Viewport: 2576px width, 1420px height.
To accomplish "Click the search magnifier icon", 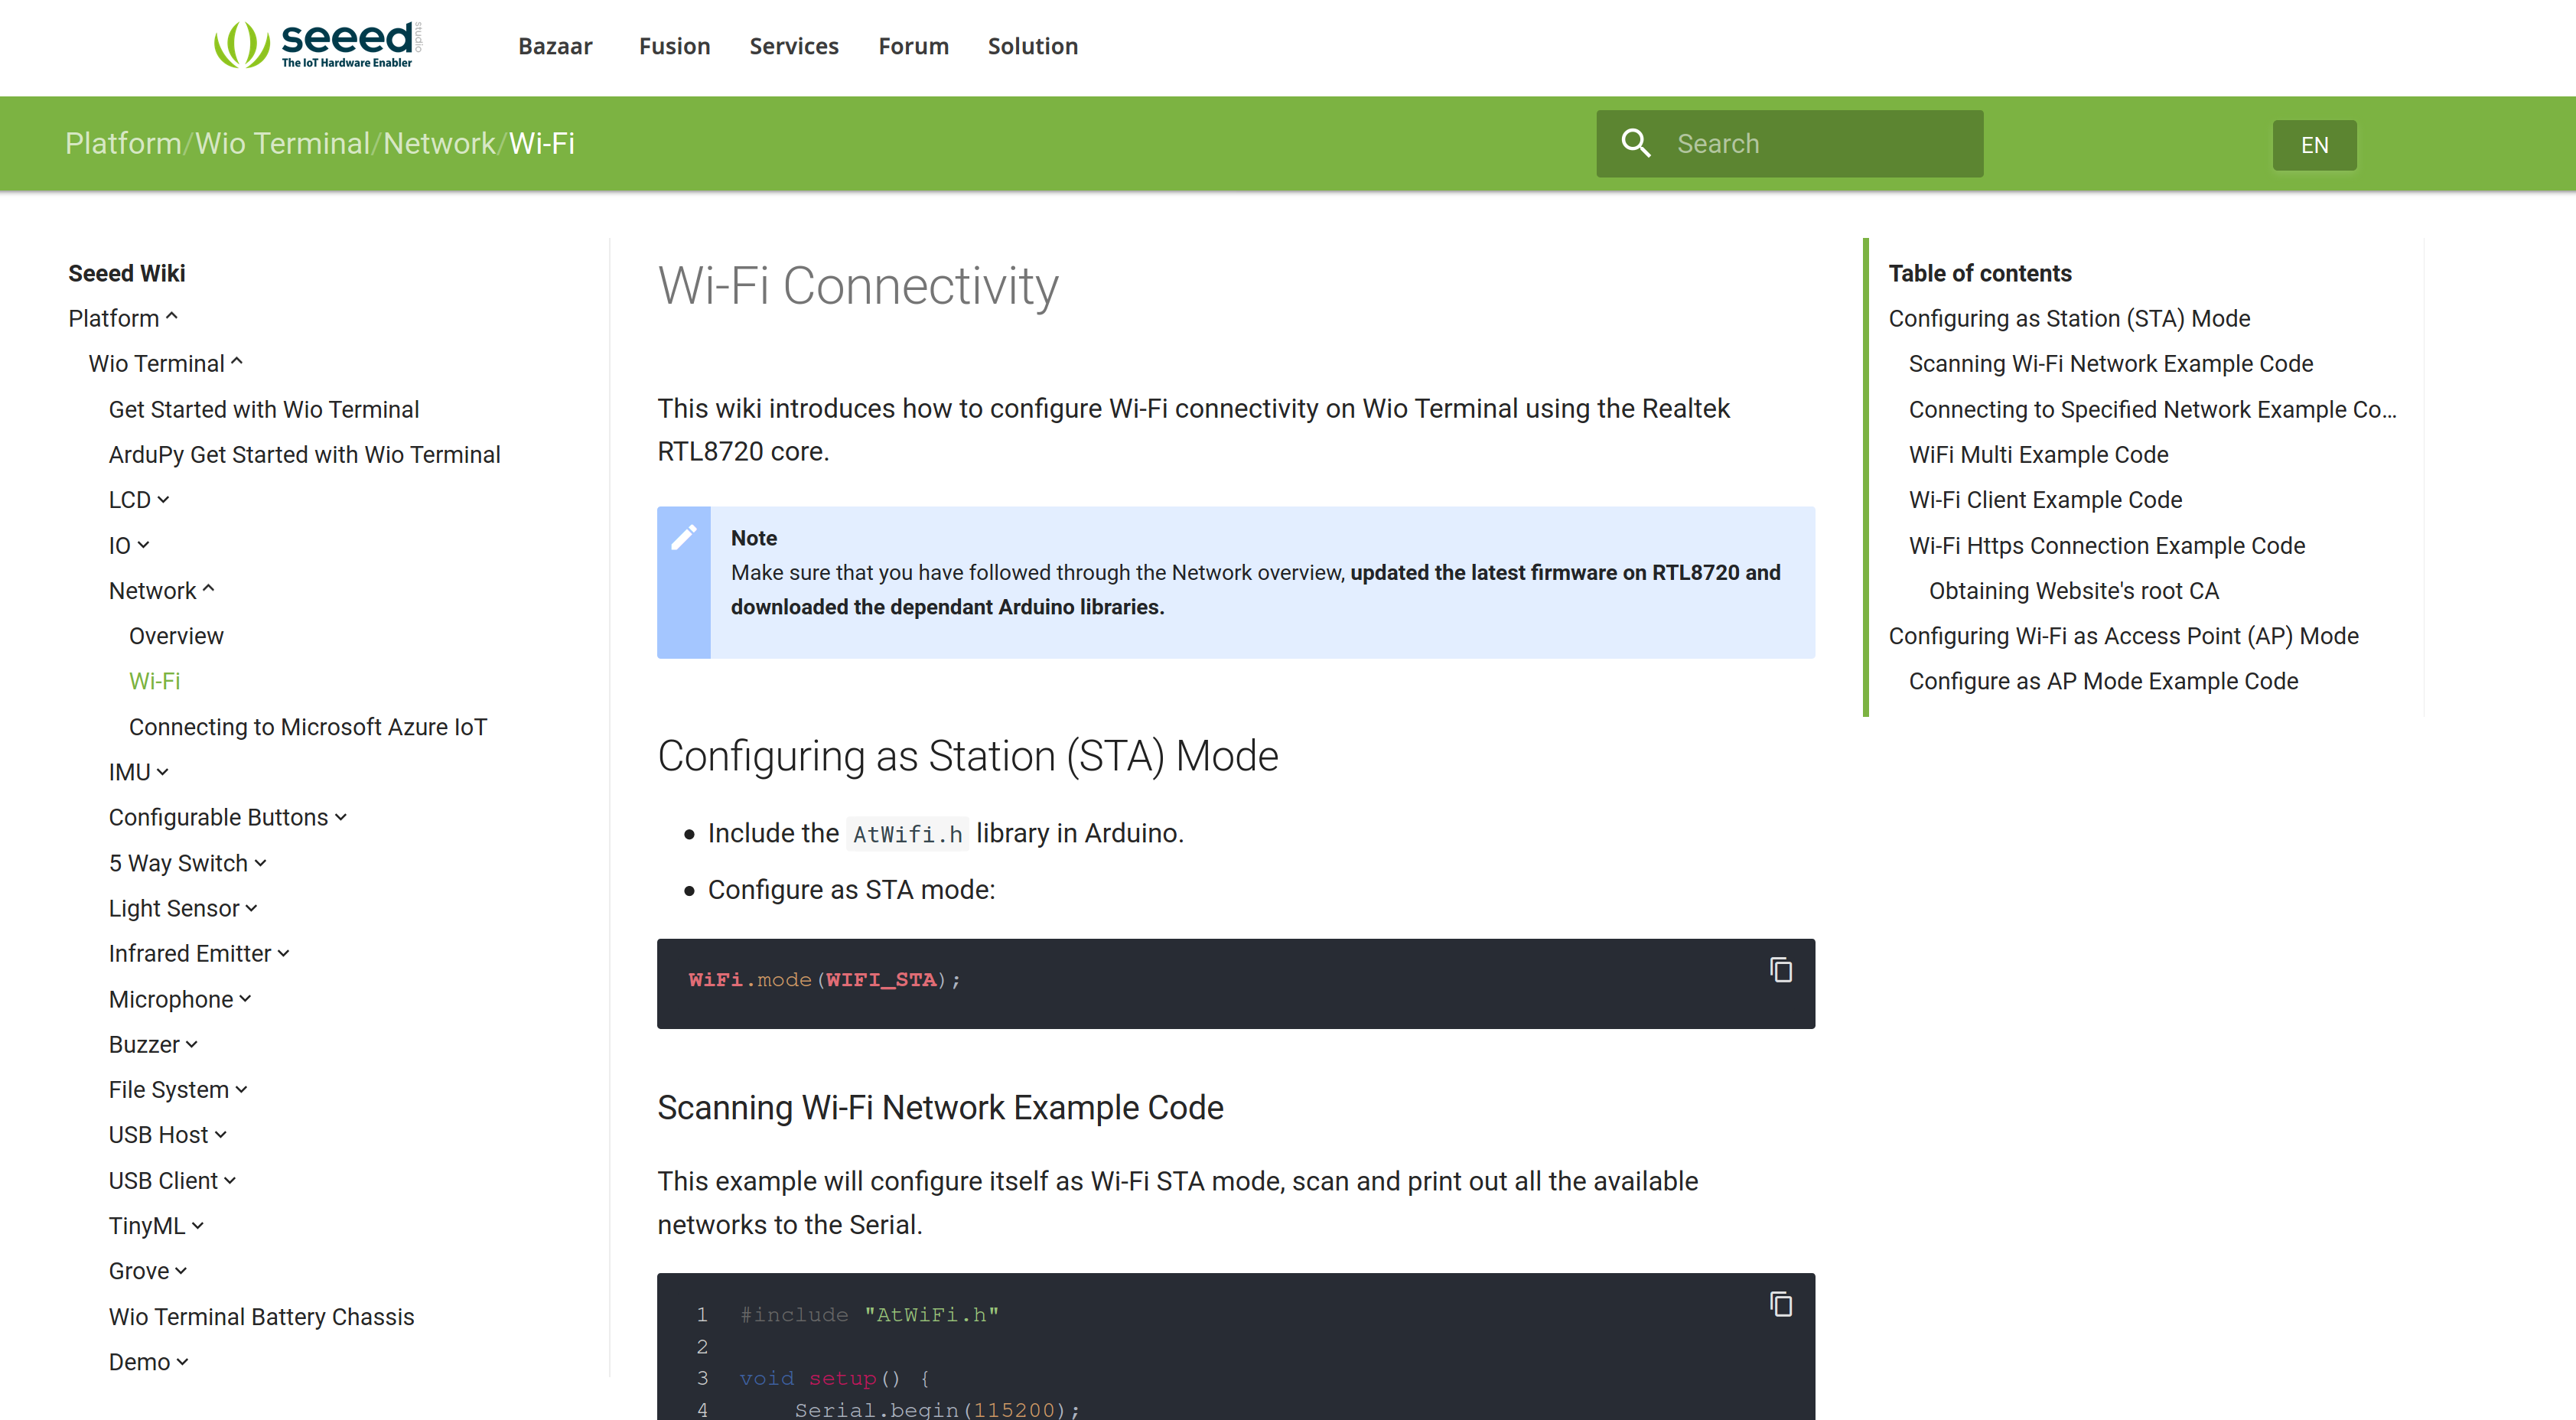I will (x=1635, y=143).
